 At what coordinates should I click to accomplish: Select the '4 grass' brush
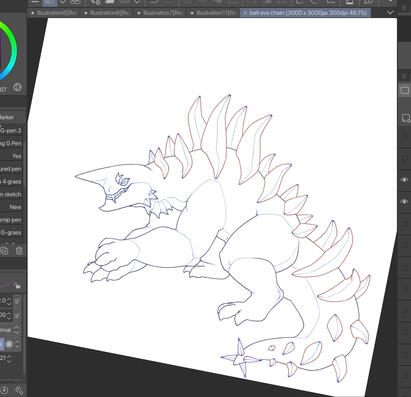pos(11,182)
